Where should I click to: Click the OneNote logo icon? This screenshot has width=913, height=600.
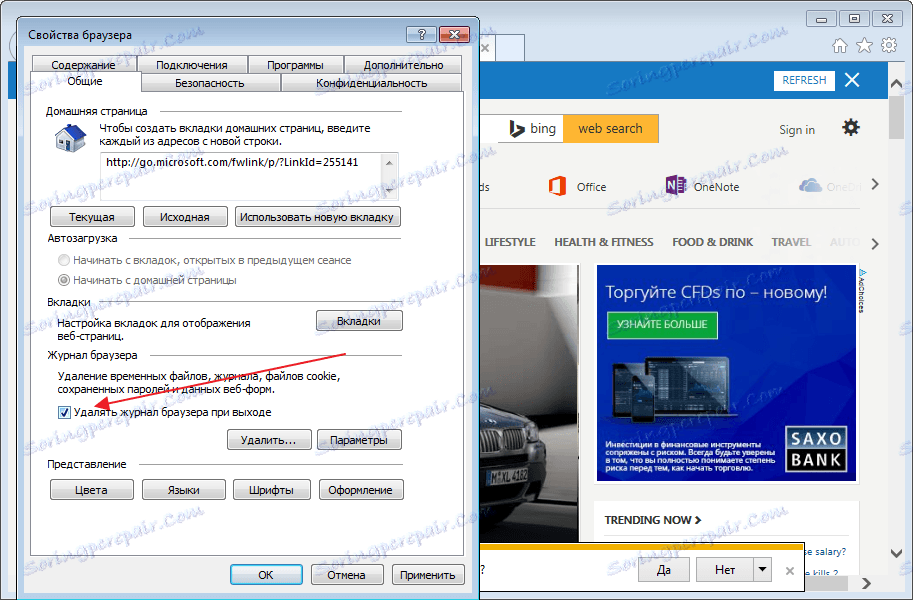(x=675, y=186)
